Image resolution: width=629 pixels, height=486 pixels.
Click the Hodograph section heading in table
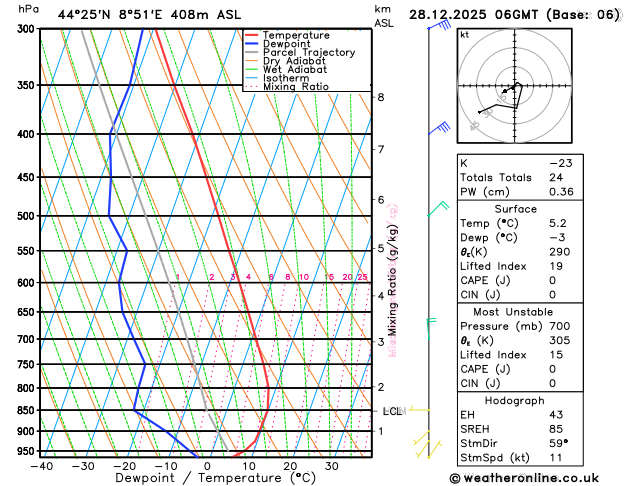(515, 401)
